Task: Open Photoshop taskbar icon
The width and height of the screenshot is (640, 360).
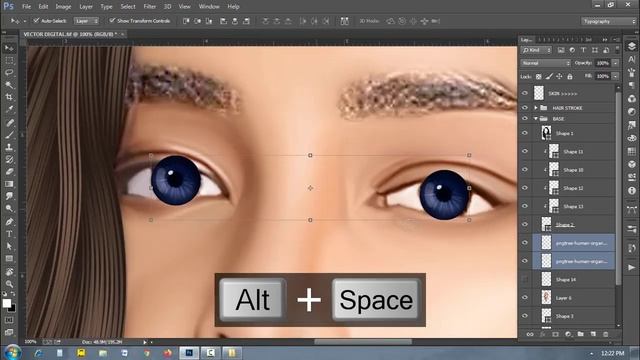Action: point(189,353)
